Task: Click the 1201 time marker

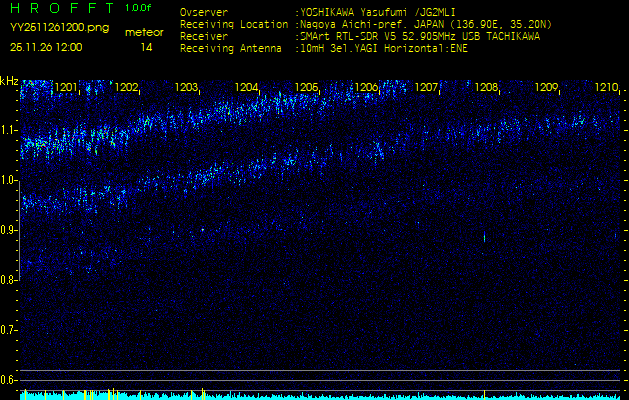Action: click(x=66, y=88)
